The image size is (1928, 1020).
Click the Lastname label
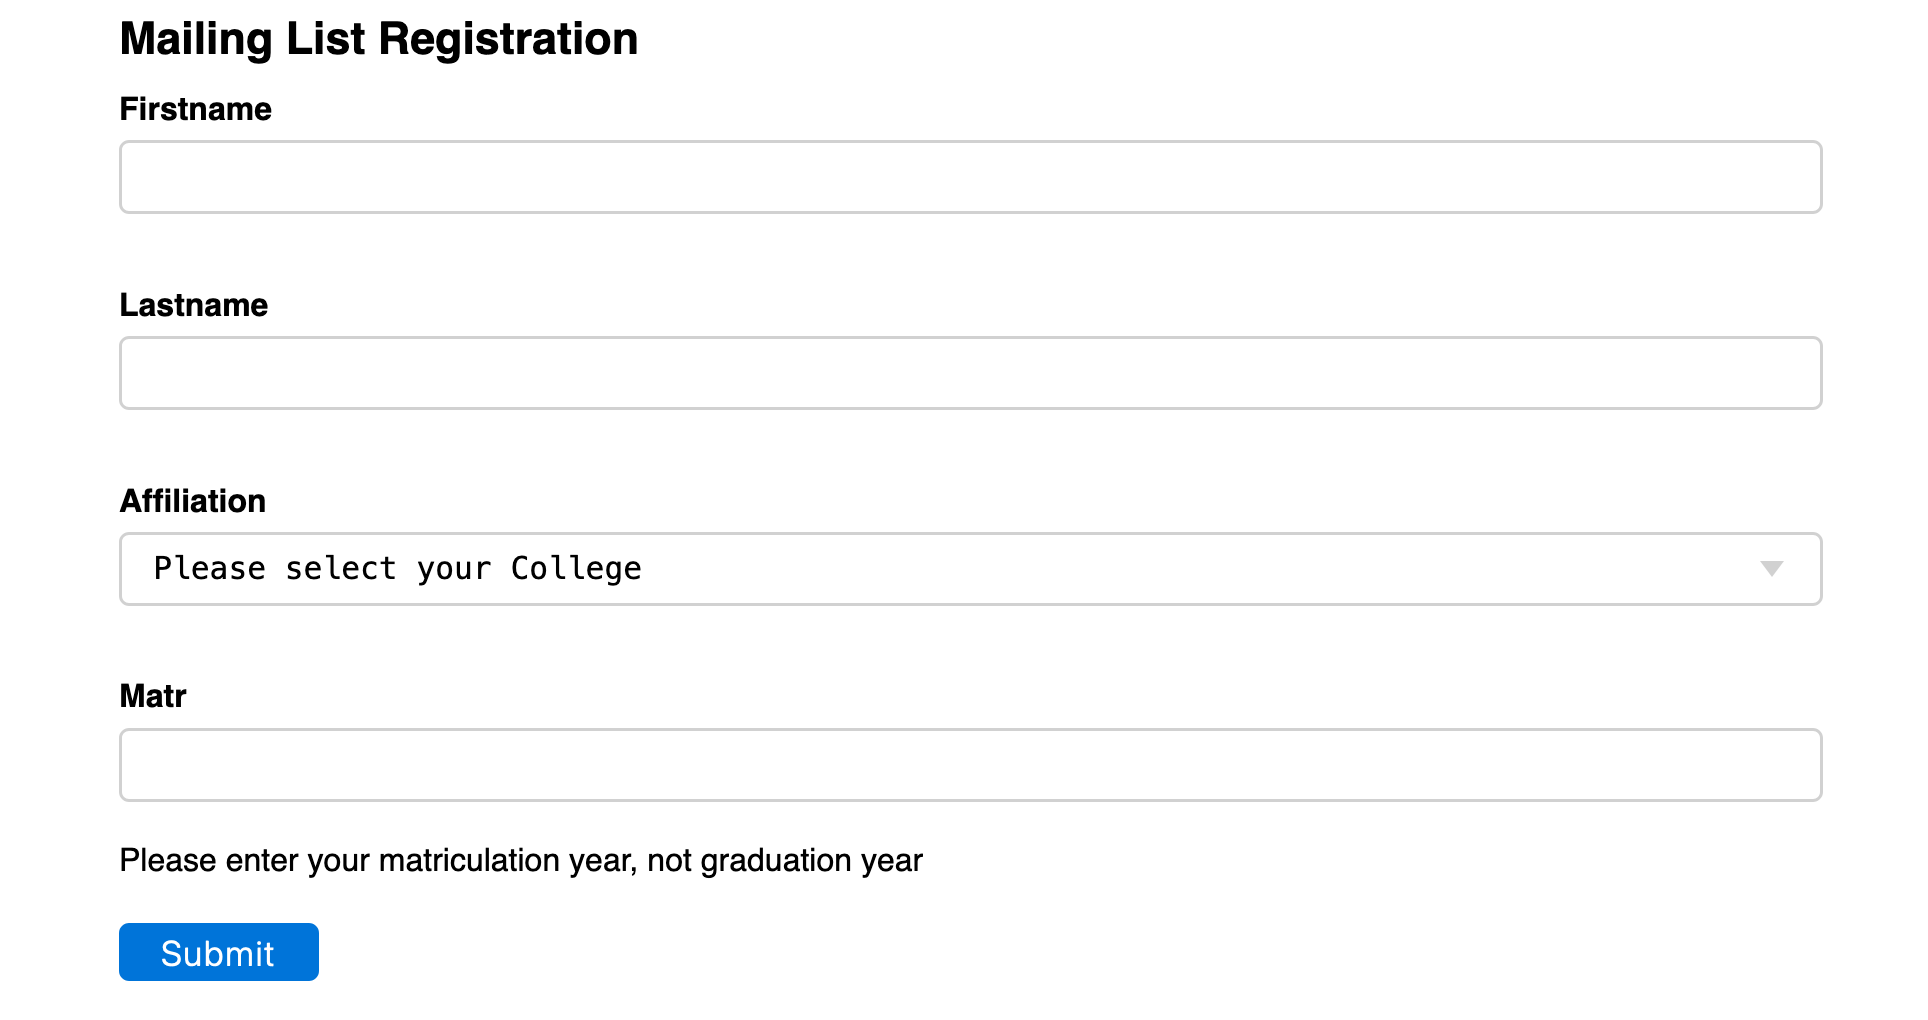point(194,305)
